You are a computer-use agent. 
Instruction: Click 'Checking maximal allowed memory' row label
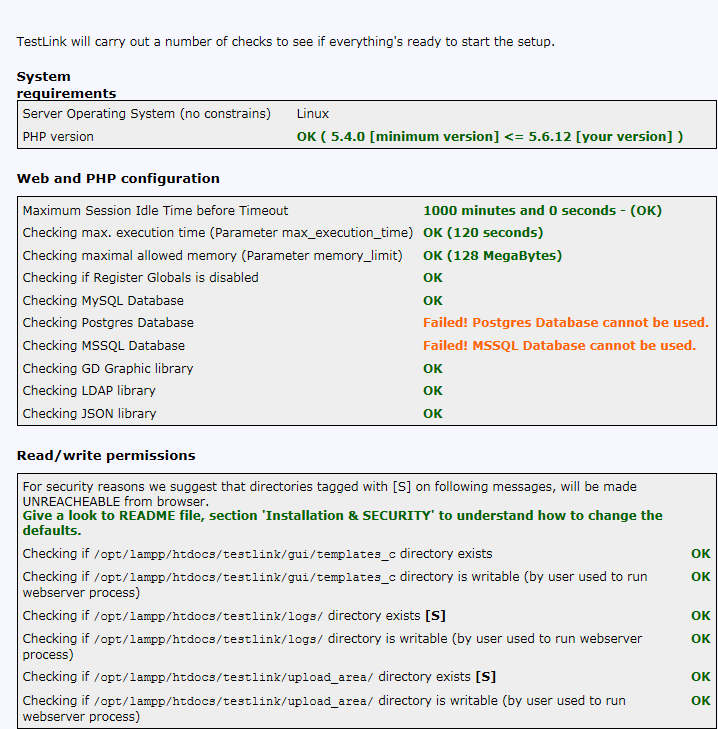pyautogui.click(x=213, y=256)
